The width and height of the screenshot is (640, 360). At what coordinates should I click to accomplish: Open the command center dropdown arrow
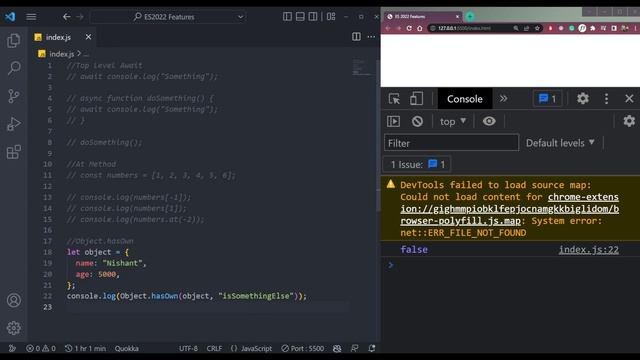(240, 17)
